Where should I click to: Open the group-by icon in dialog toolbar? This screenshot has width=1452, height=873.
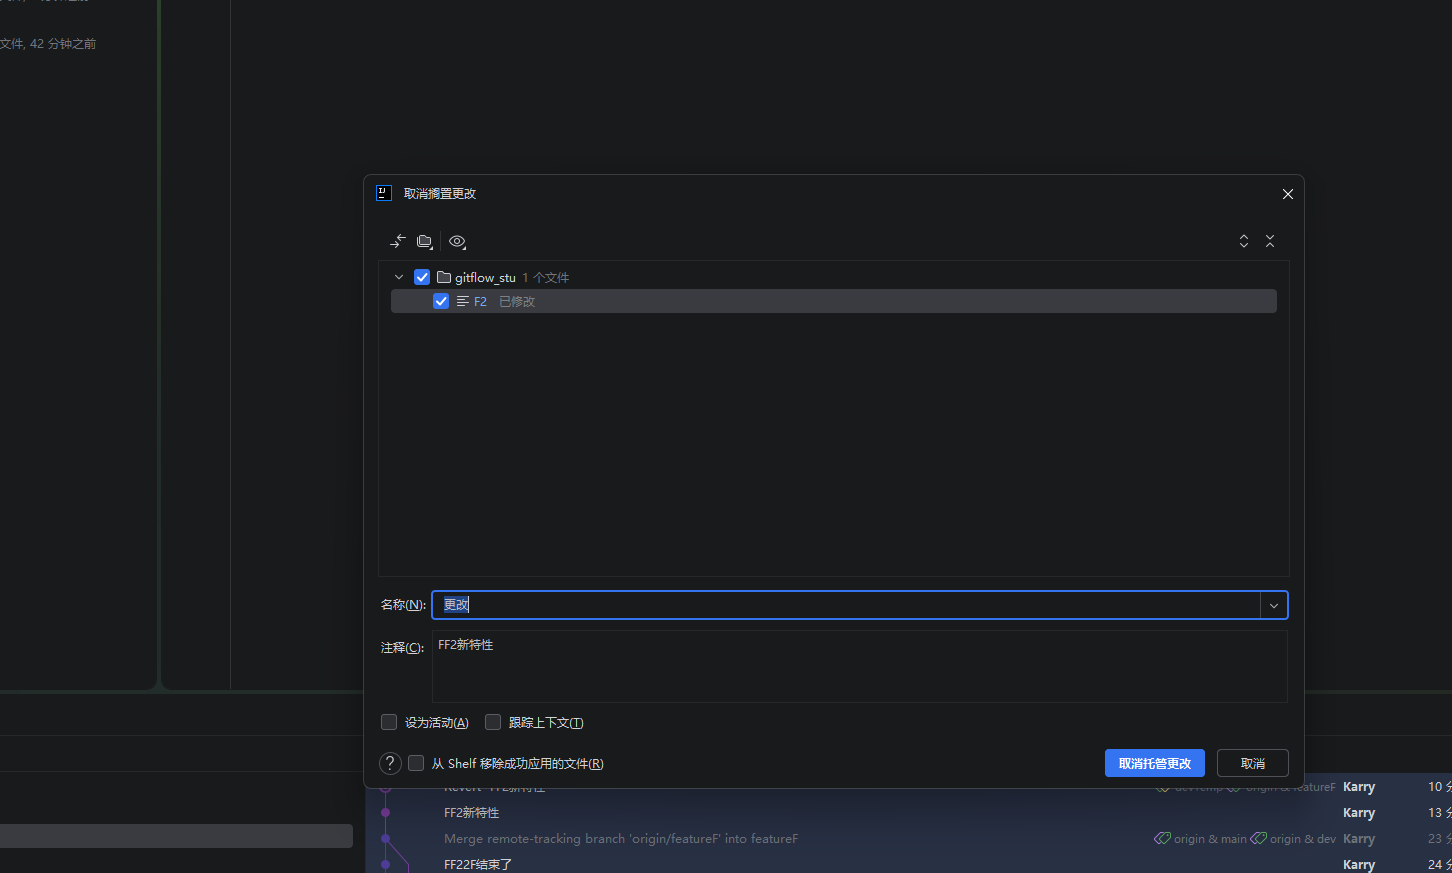tap(425, 241)
